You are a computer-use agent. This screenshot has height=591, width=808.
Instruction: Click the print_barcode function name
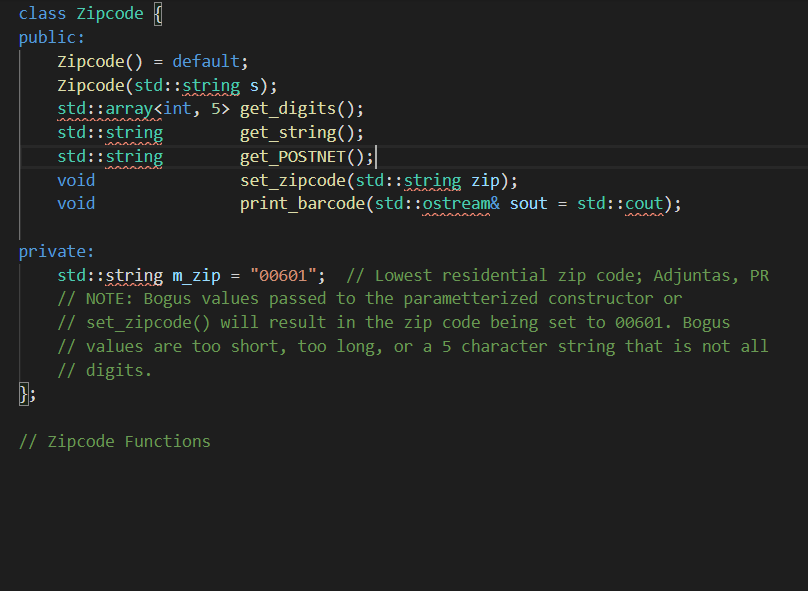tap(302, 204)
